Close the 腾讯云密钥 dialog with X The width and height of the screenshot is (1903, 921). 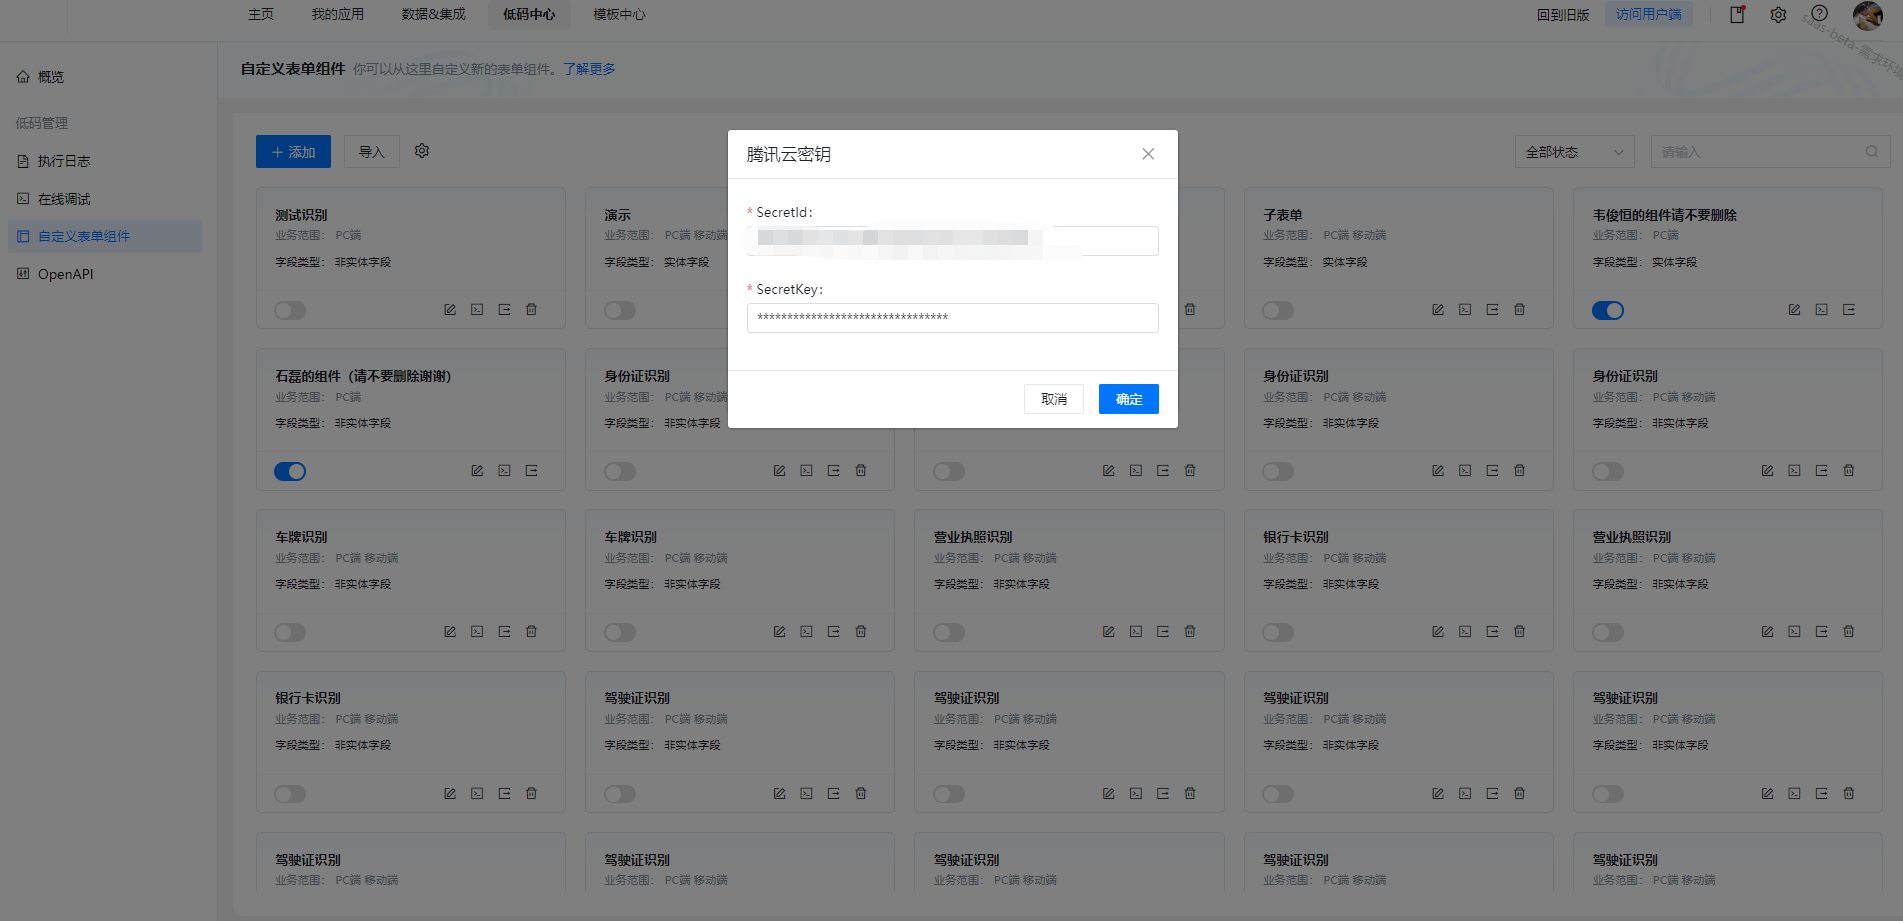[1148, 154]
